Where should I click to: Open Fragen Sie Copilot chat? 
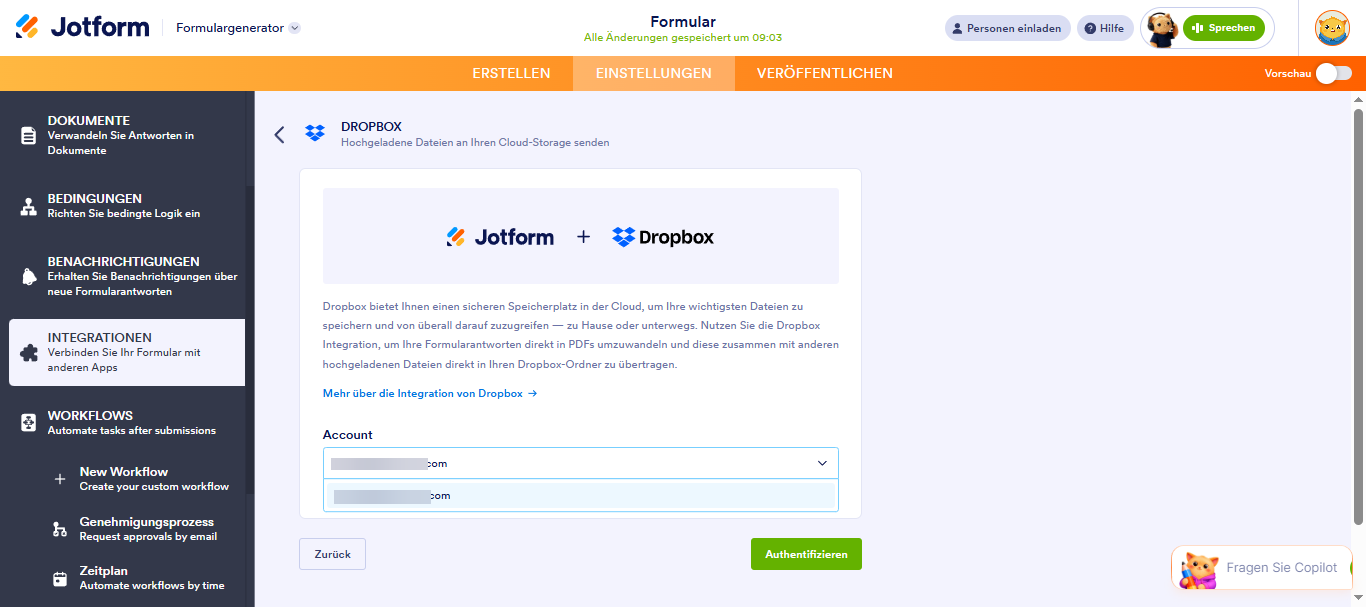click(1262, 568)
